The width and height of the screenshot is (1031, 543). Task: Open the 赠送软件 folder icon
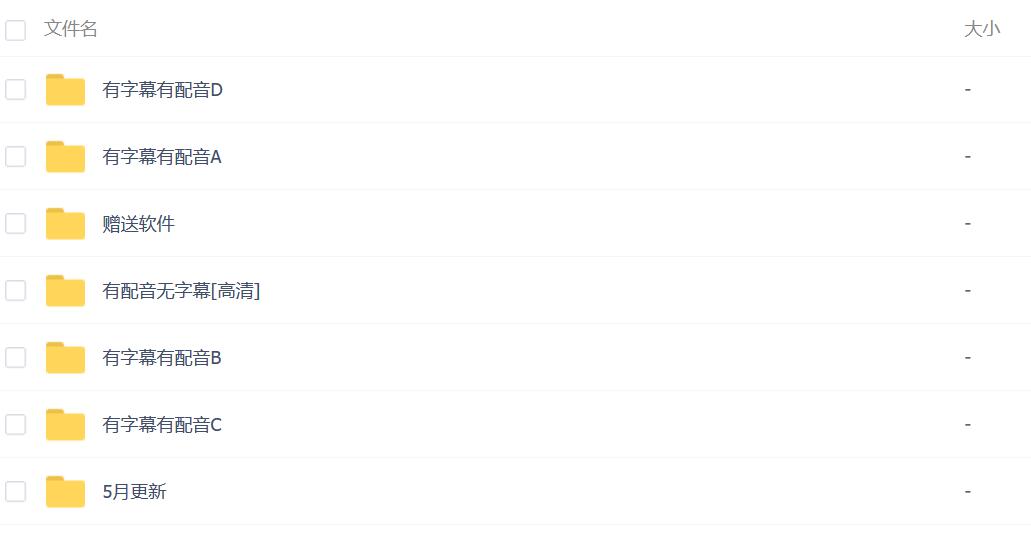point(65,224)
